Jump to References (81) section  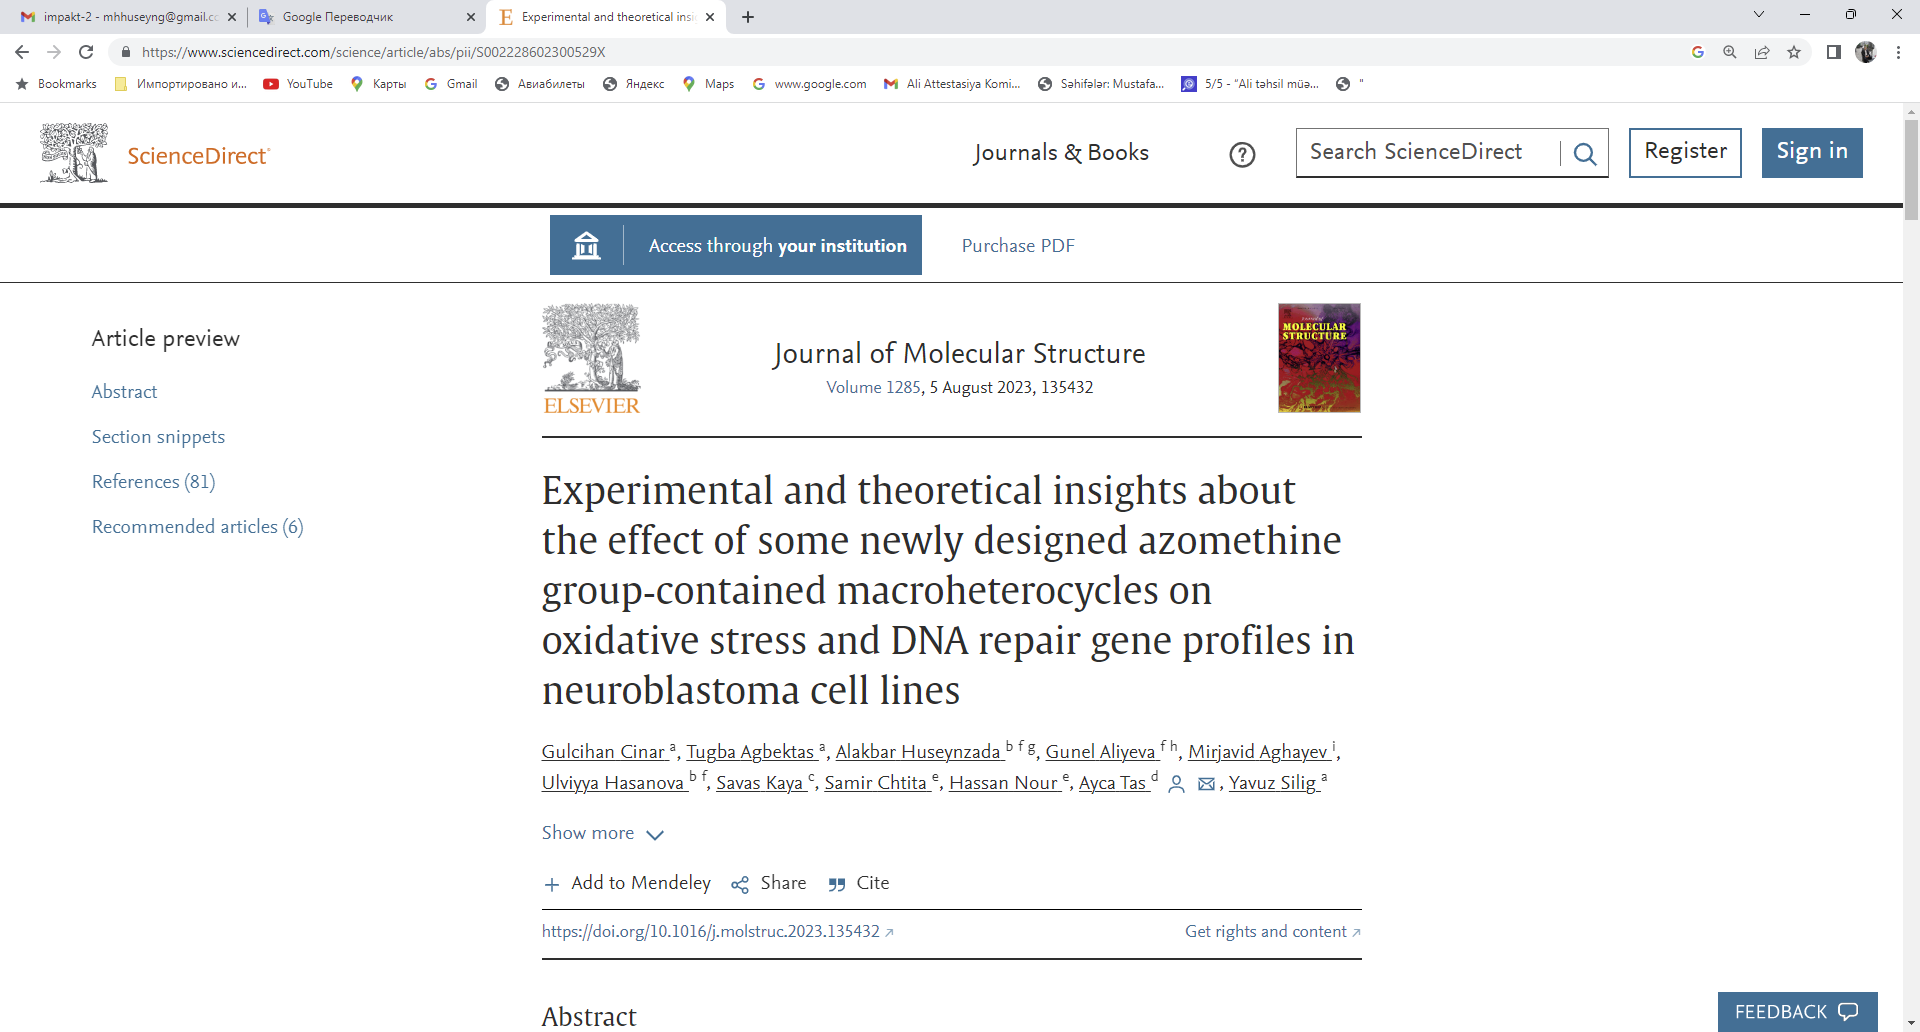(153, 482)
